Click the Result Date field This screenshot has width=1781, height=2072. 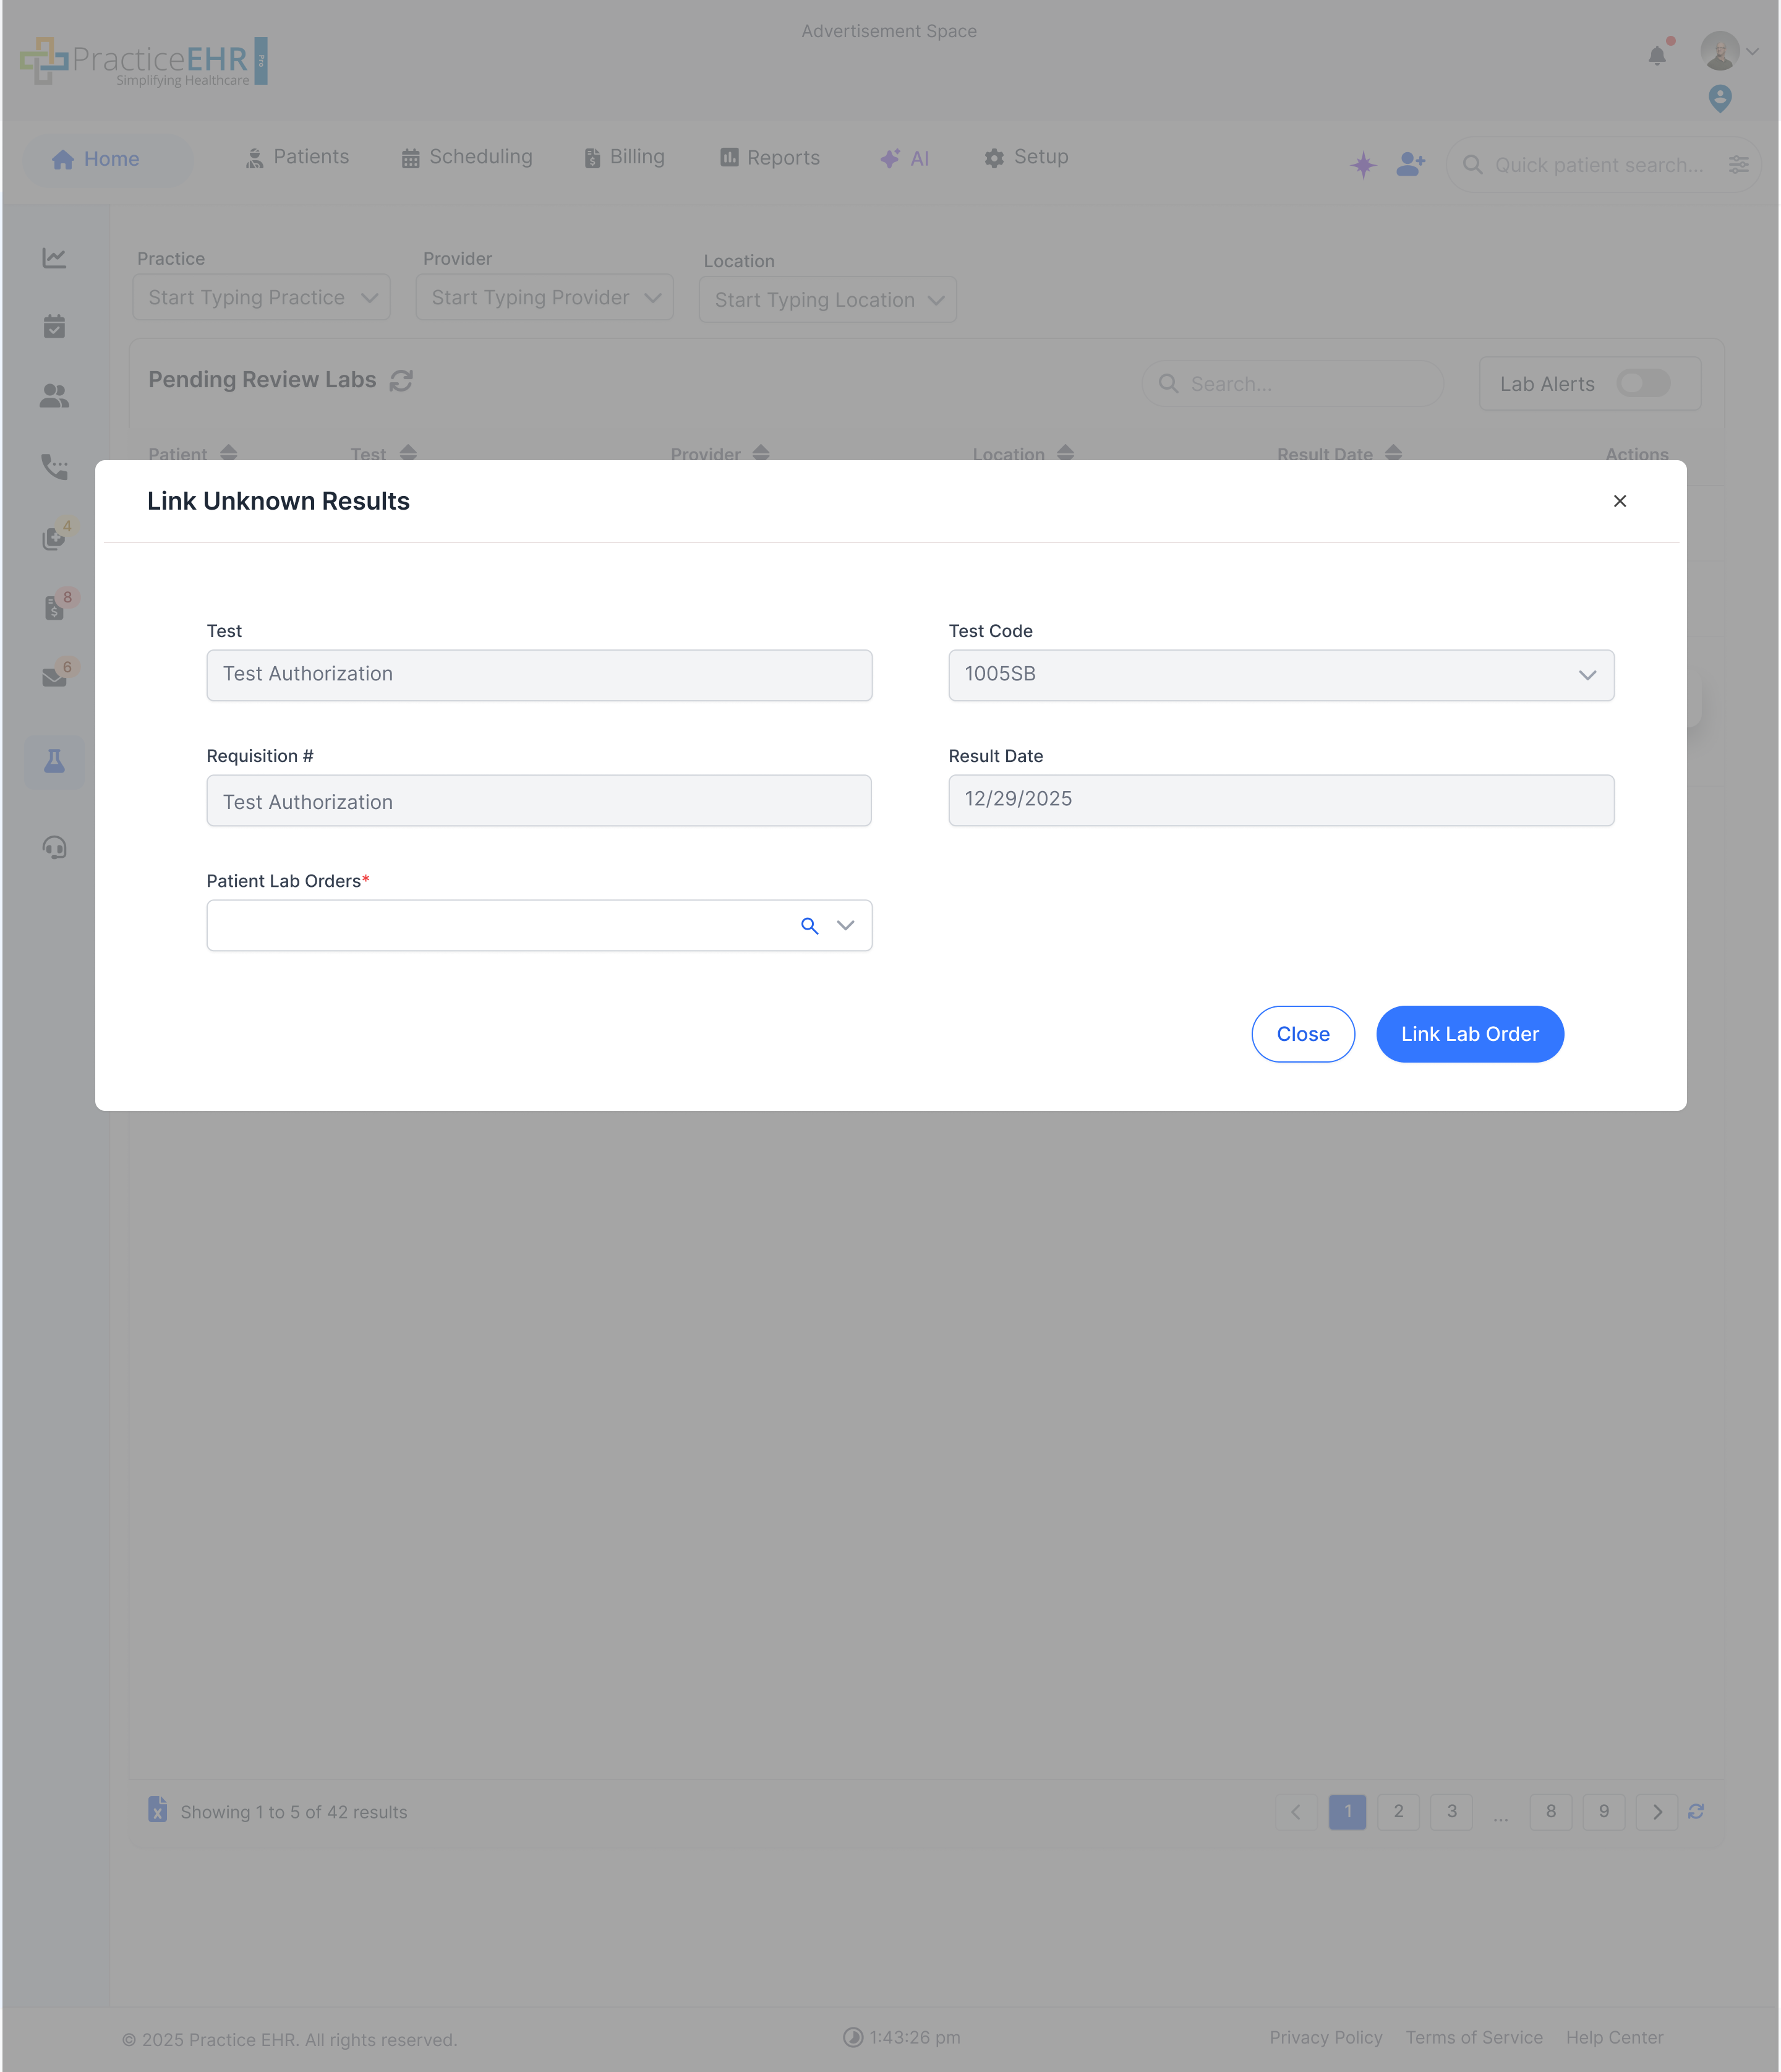coord(1280,800)
